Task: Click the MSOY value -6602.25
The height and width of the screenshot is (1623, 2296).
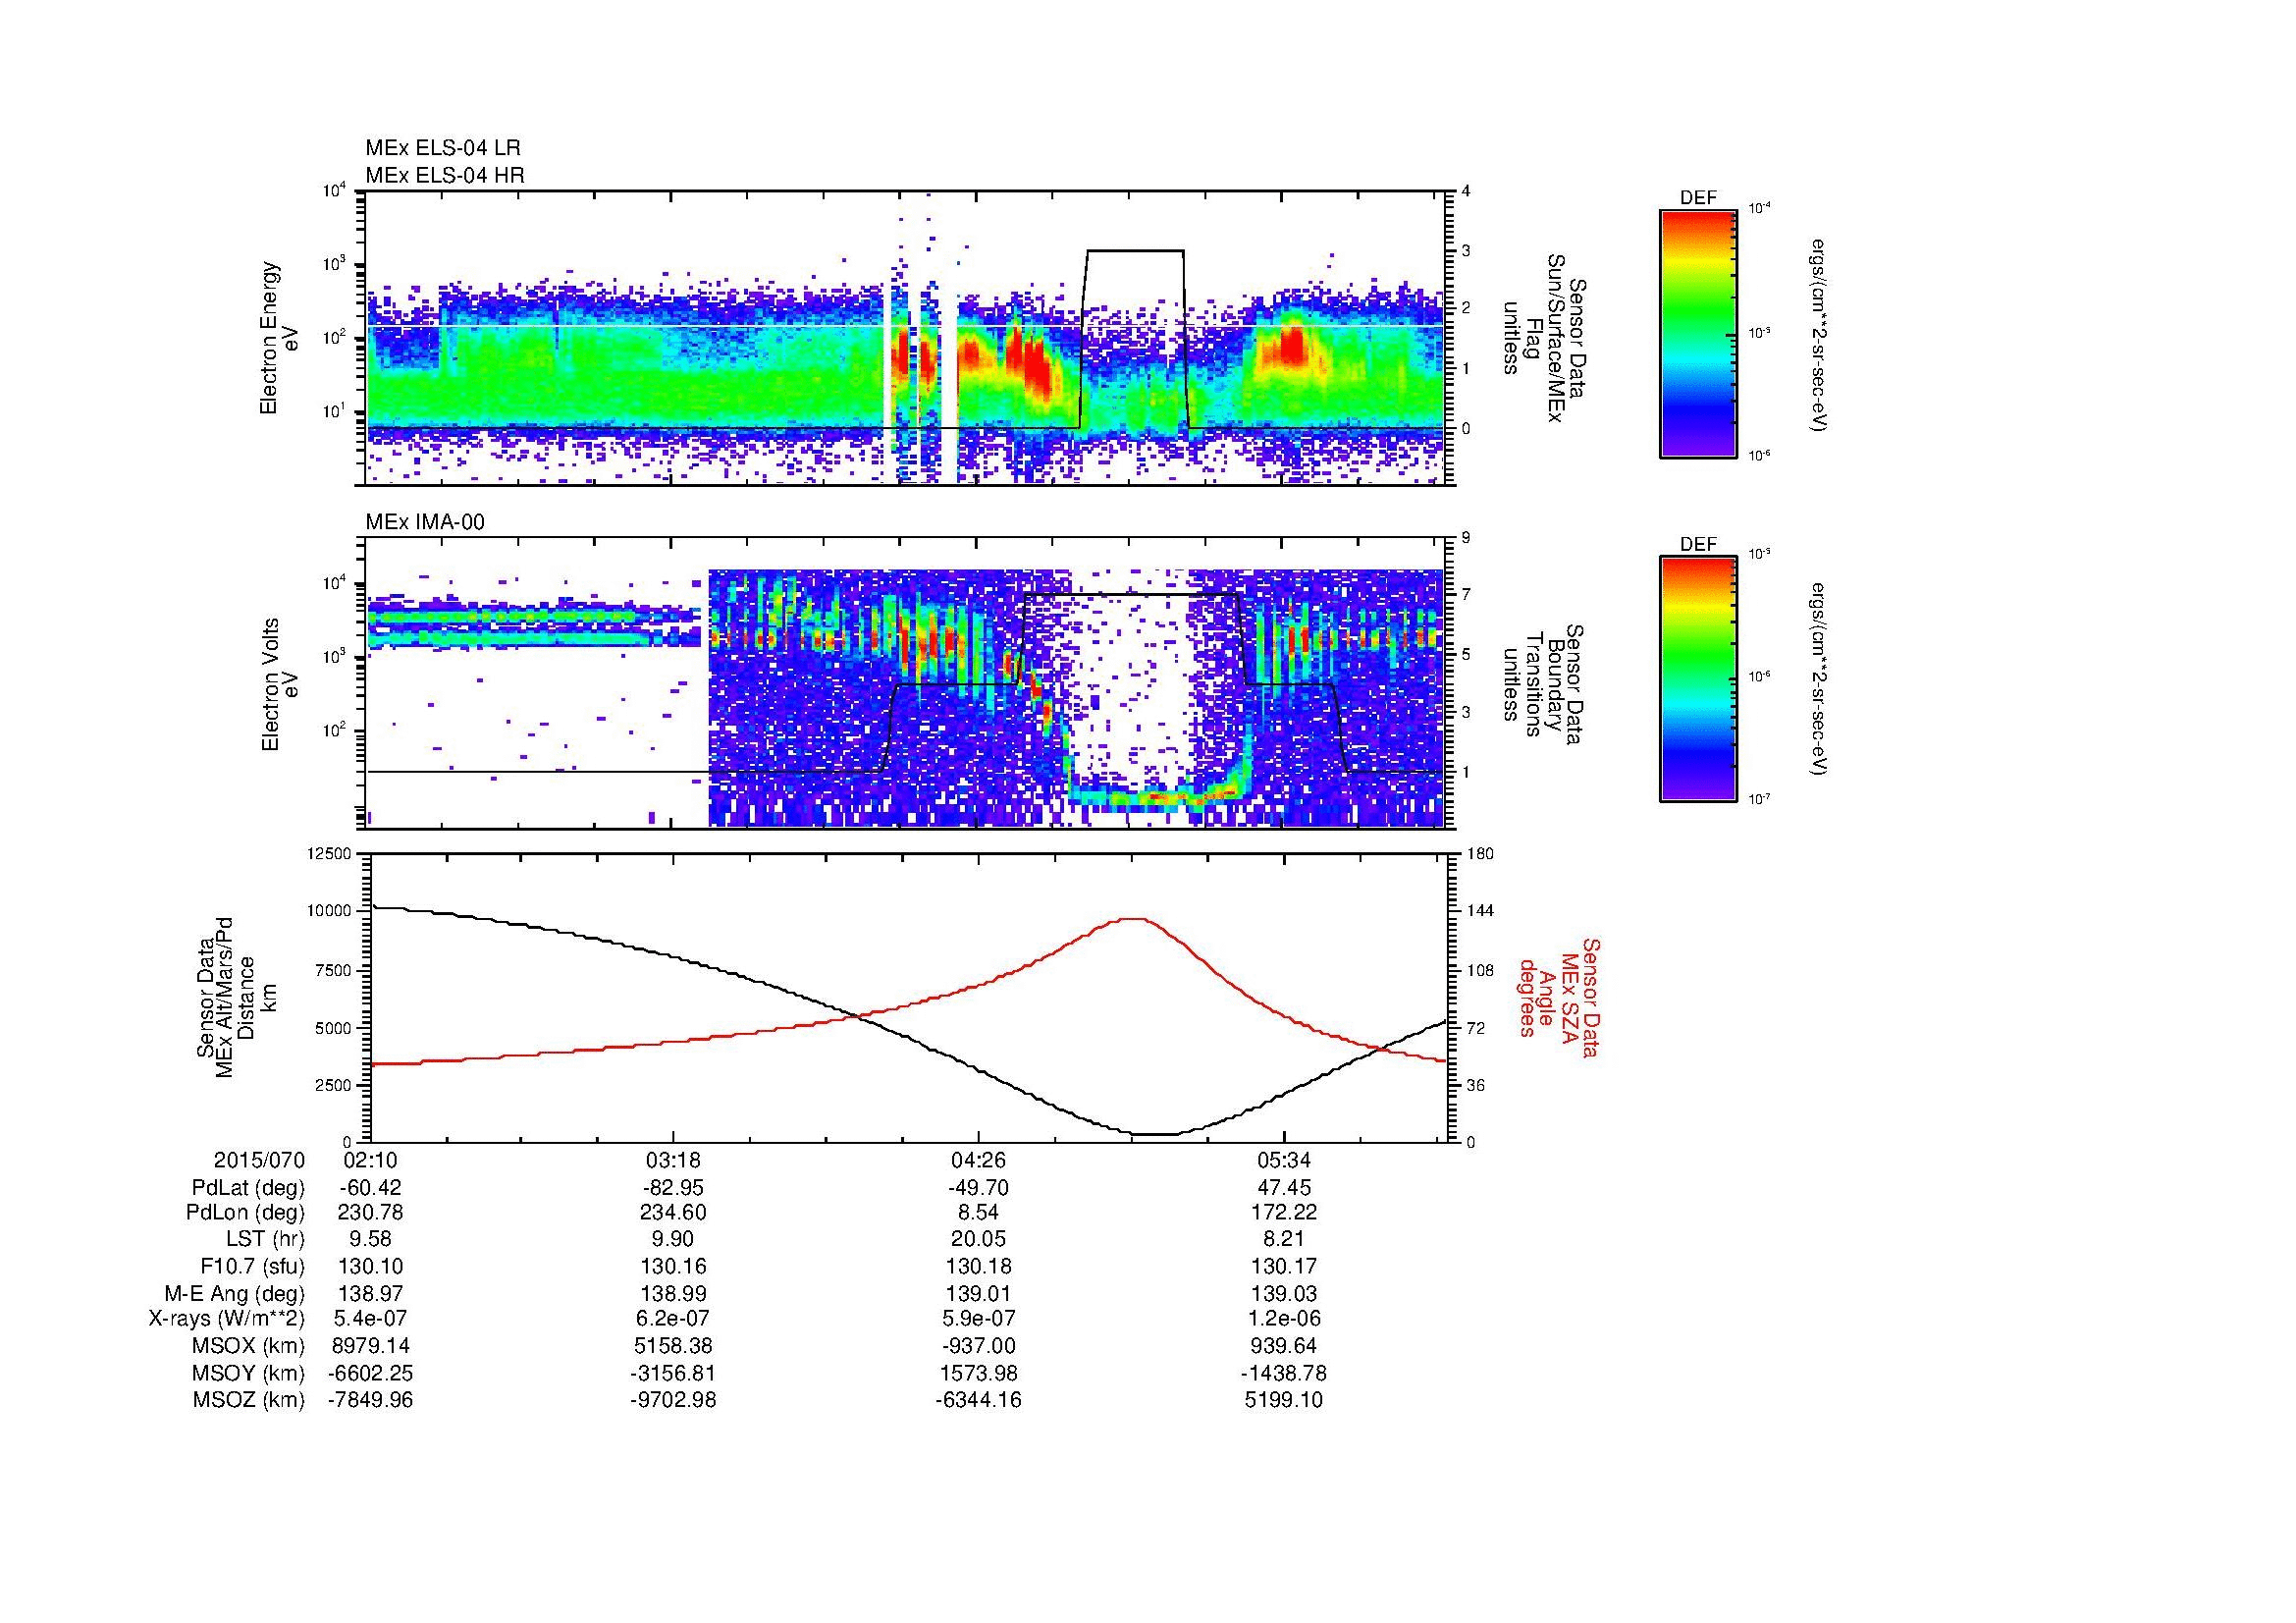Action: point(371,1373)
